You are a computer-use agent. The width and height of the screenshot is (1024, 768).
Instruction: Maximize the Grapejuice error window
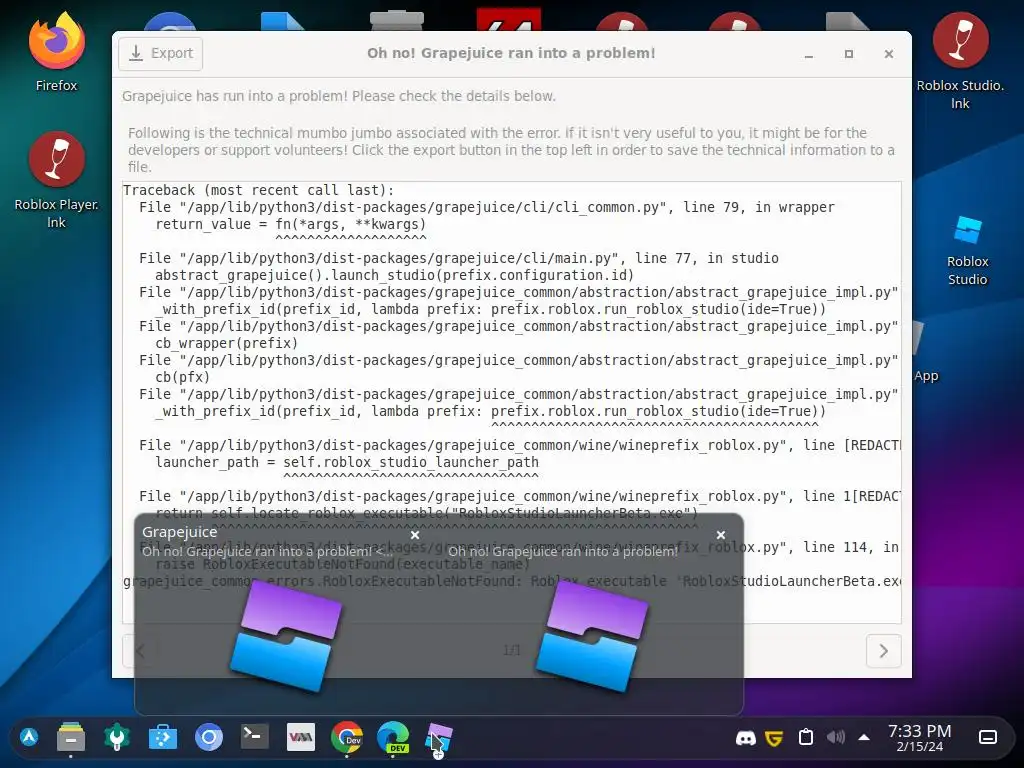click(x=848, y=54)
